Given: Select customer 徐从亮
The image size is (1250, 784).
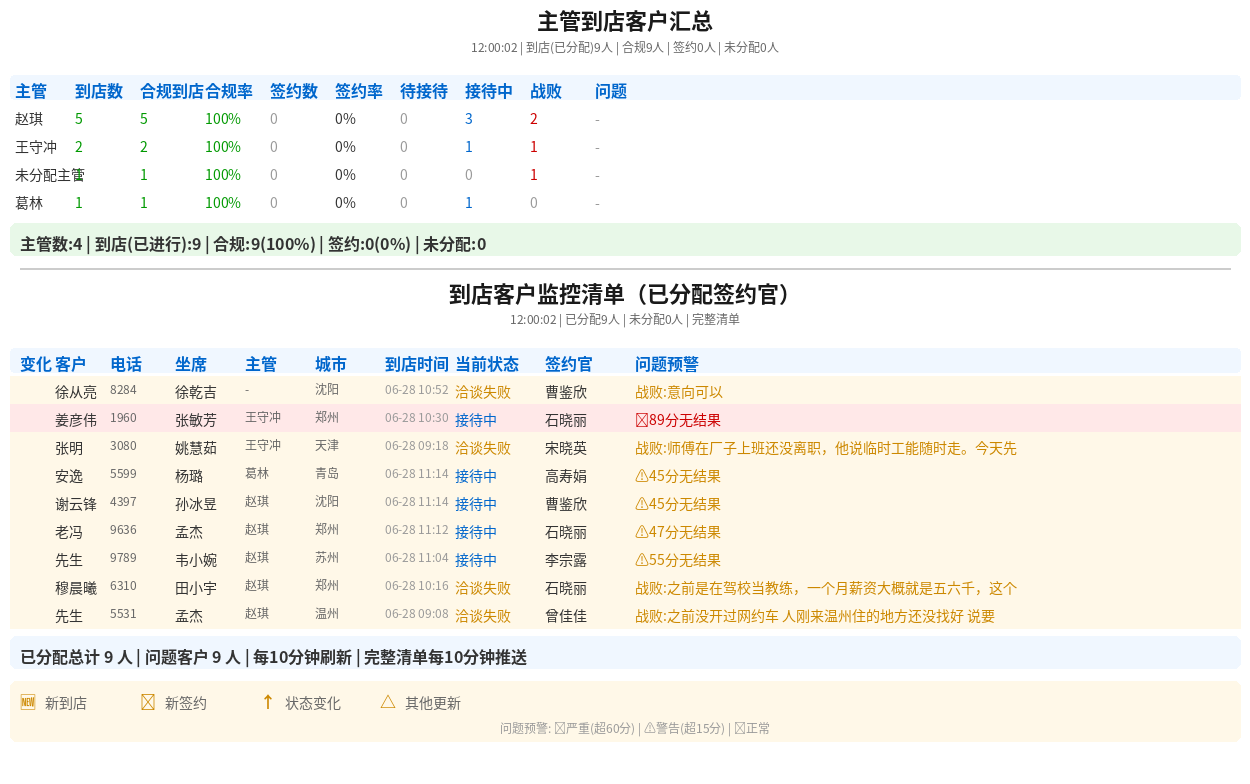Looking at the screenshot, I should click(x=76, y=392).
